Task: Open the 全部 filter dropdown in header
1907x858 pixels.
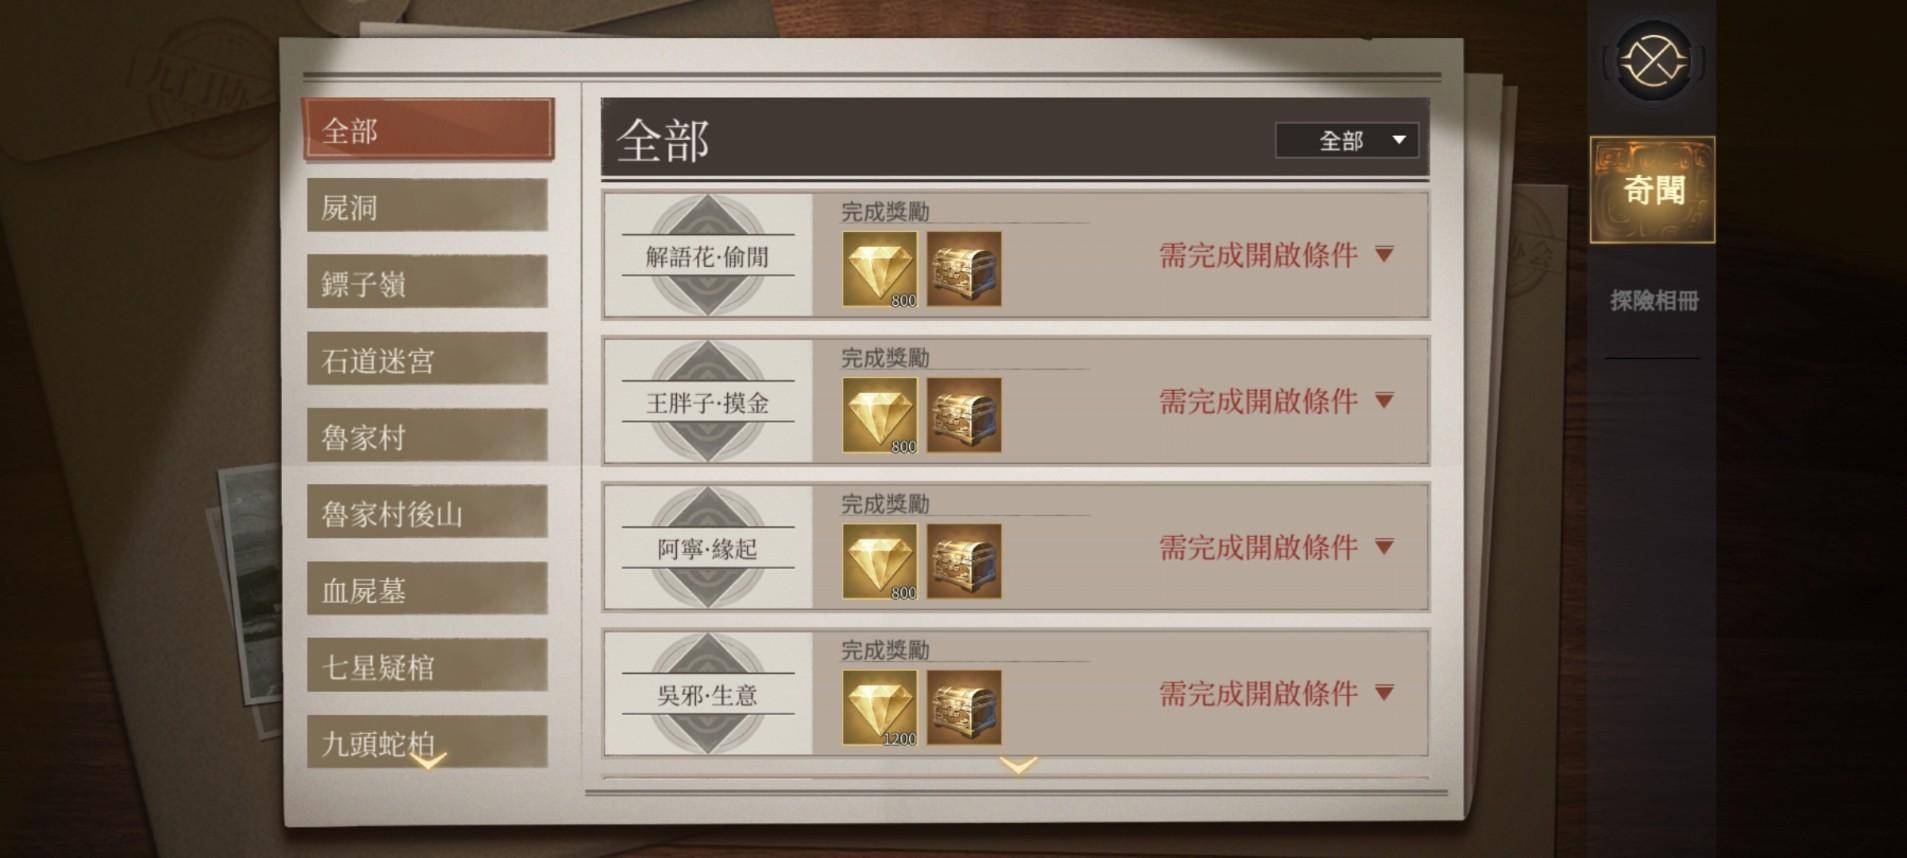Action: pyautogui.click(x=1346, y=140)
